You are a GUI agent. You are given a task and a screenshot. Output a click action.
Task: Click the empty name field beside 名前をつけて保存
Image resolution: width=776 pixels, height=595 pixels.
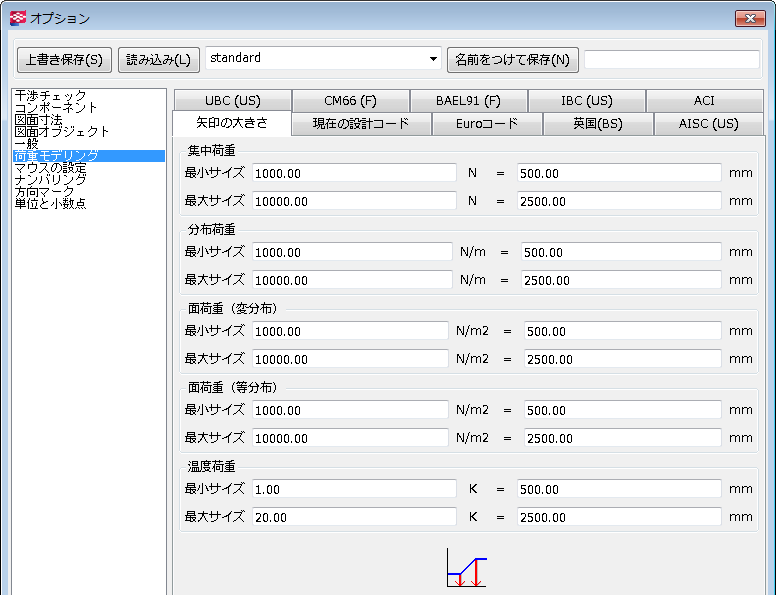pyautogui.click(x=671, y=60)
